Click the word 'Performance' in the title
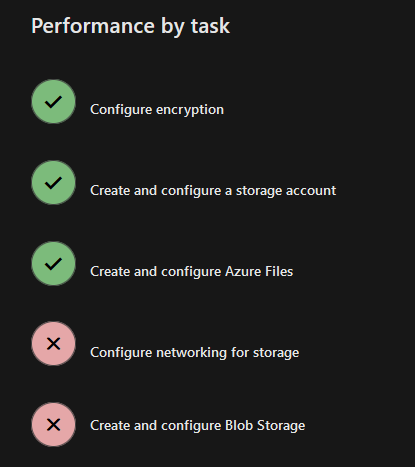 93,26
